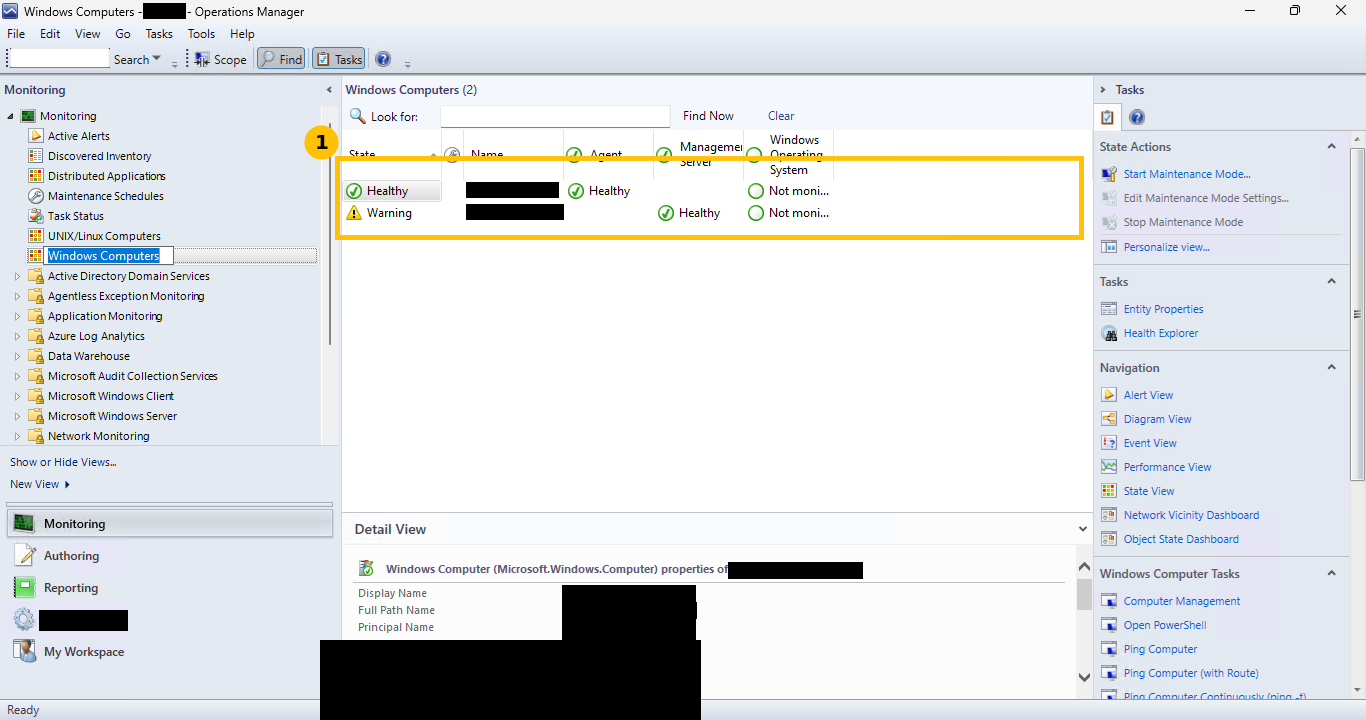Image resolution: width=1366 pixels, height=720 pixels.
Task: Click Diagram View navigation icon
Action: [x=1108, y=419]
